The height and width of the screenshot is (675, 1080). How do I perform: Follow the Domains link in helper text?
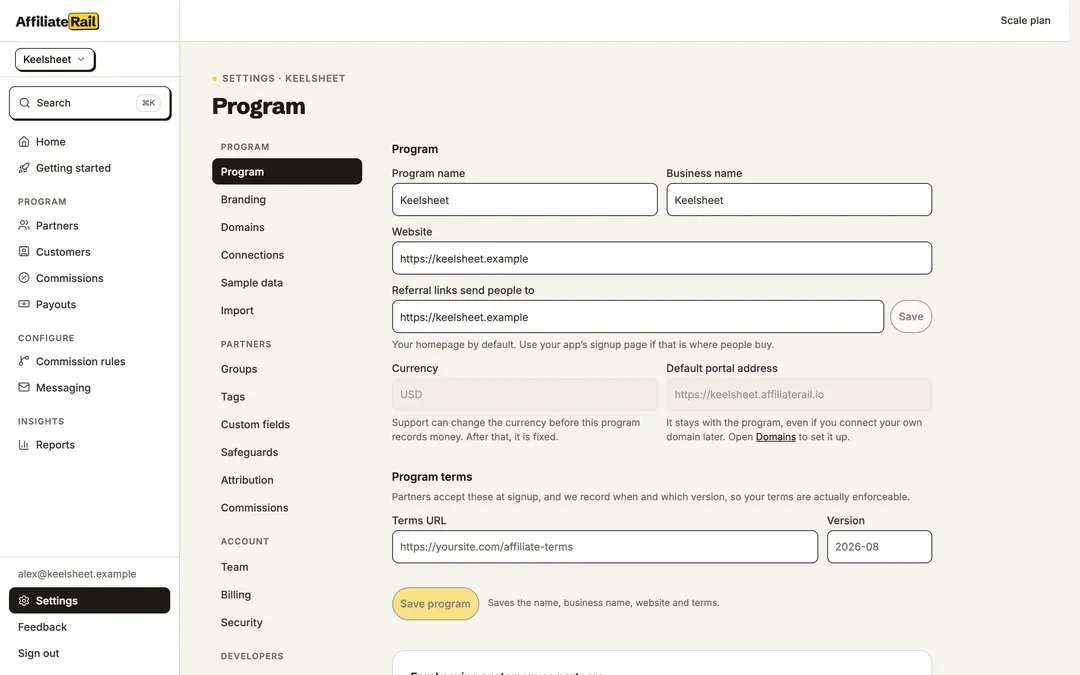tap(776, 437)
